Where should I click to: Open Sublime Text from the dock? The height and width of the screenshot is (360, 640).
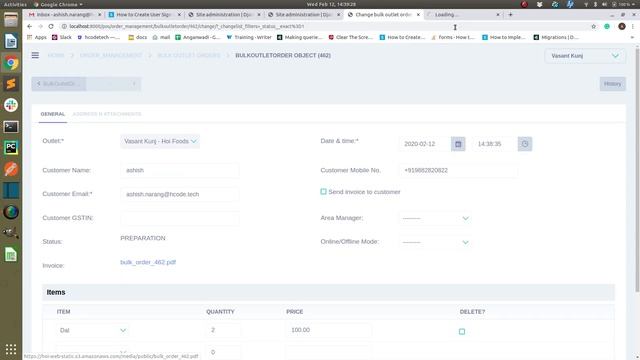coord(11,84)
